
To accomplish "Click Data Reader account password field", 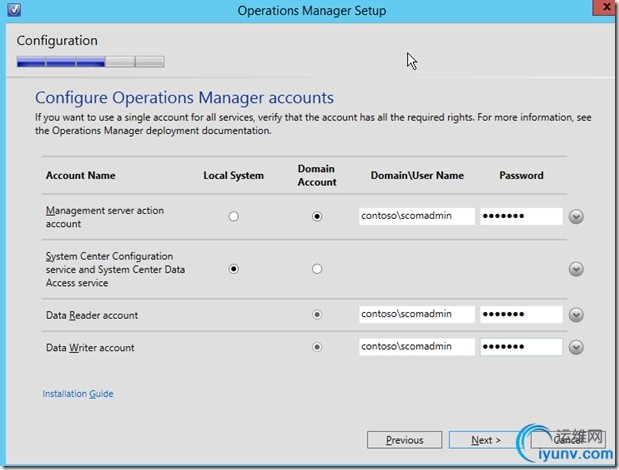I will [521, 315].
